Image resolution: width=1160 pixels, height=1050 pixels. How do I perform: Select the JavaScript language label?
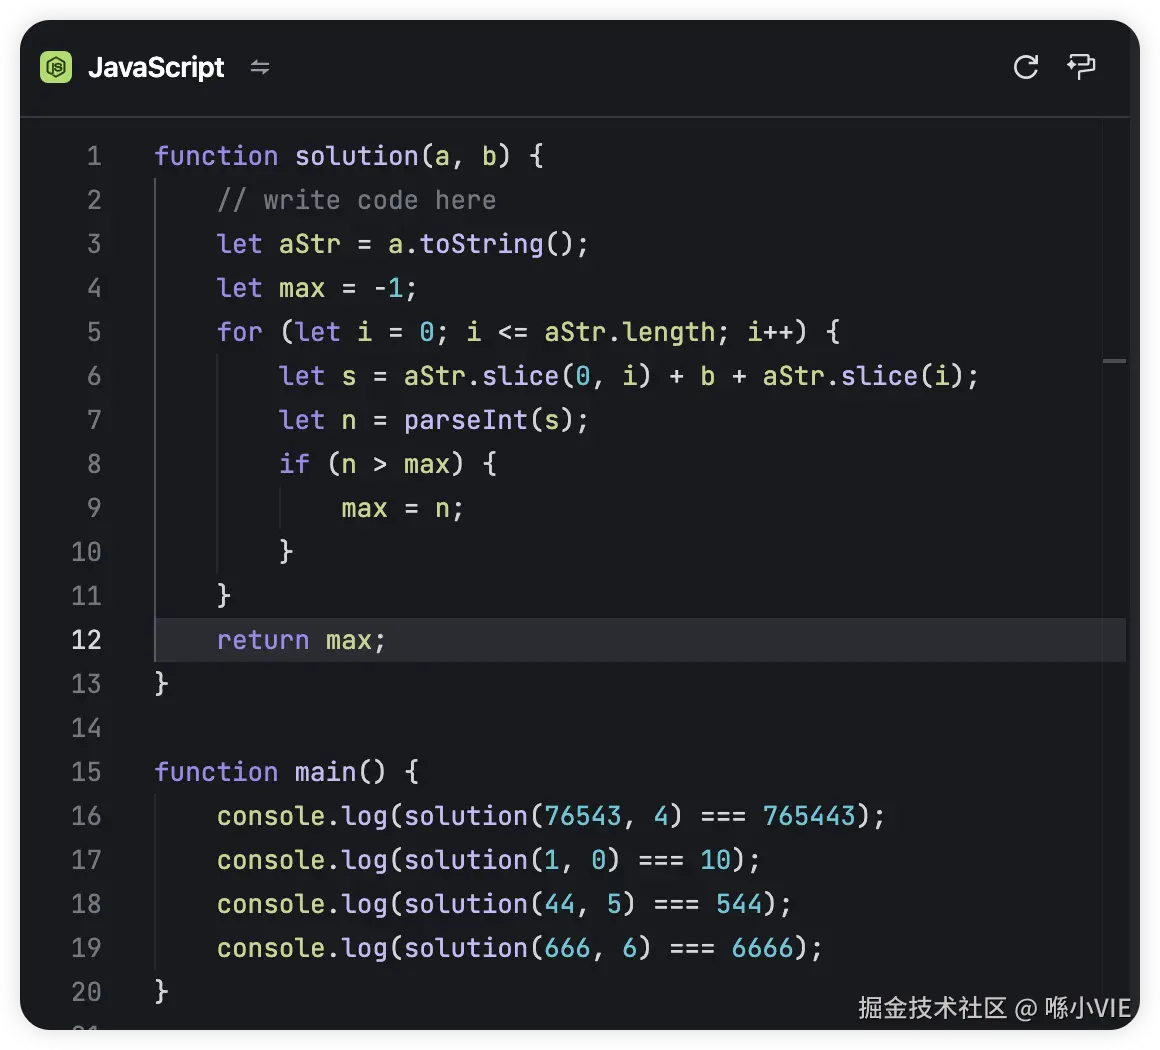tap(156, 67)
